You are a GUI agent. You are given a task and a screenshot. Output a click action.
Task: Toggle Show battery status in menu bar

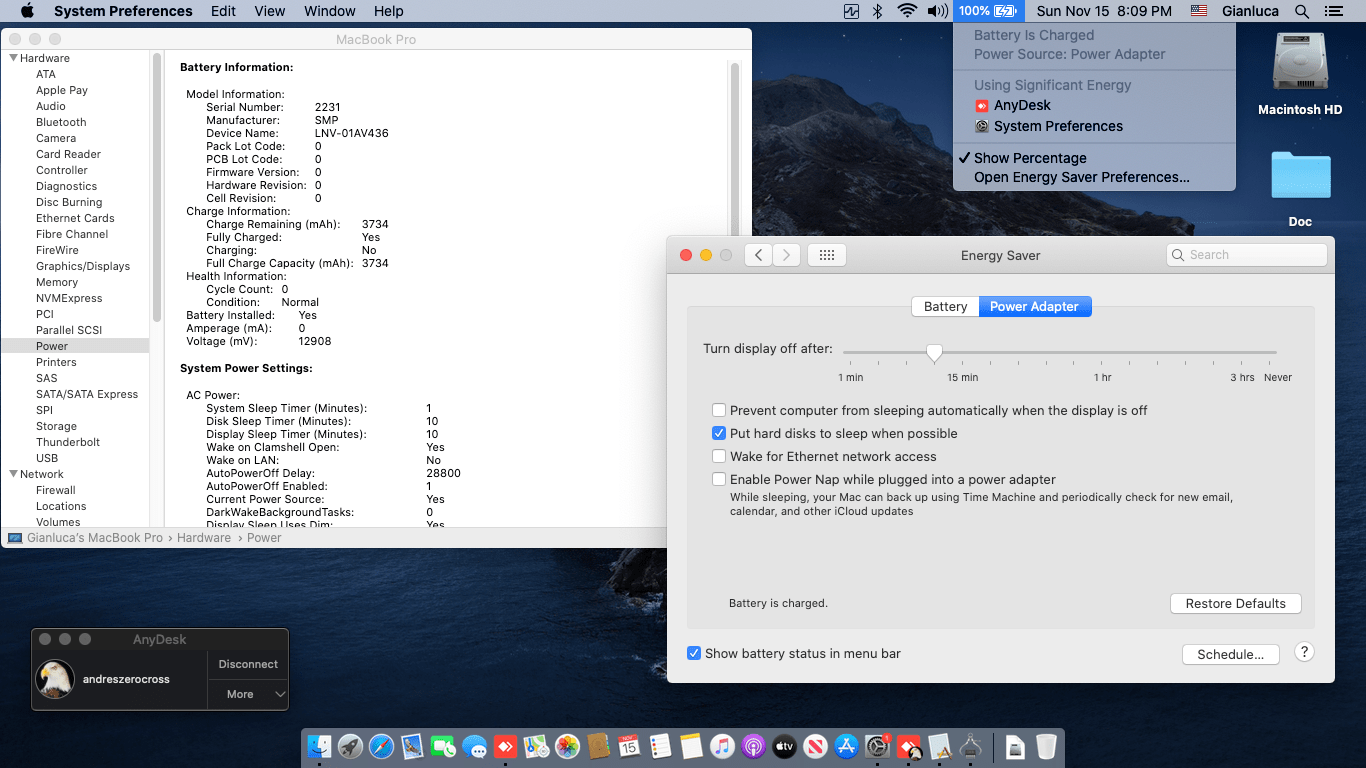point(694,653)
